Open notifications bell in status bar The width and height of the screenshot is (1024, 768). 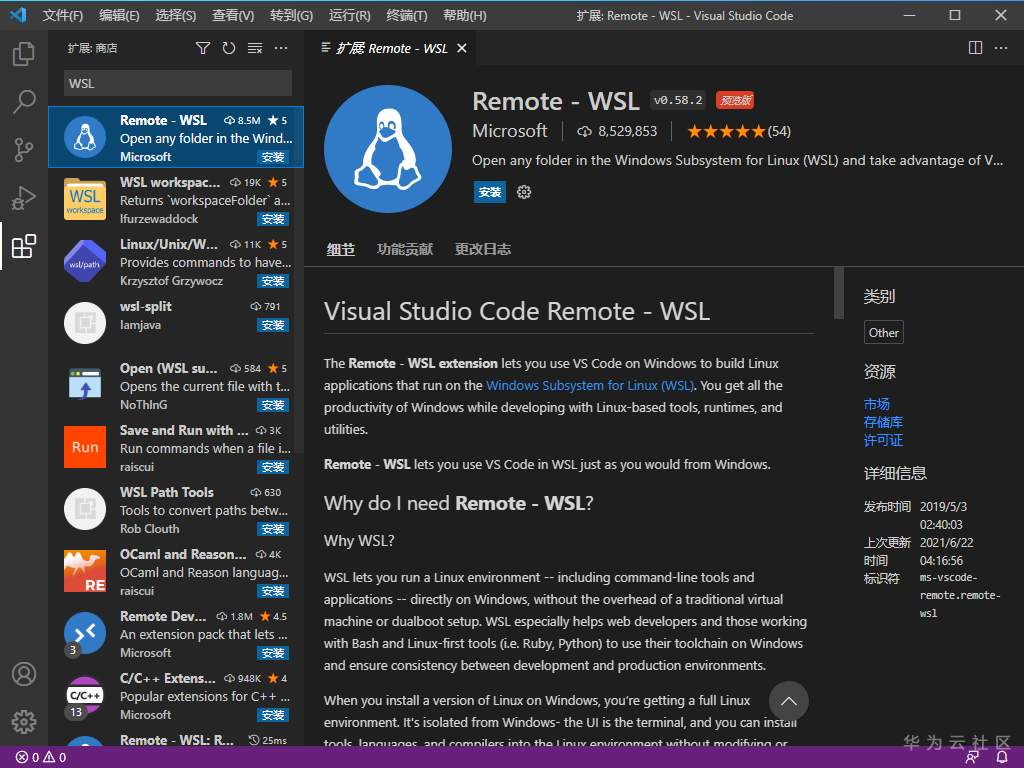pos(1001,758)
